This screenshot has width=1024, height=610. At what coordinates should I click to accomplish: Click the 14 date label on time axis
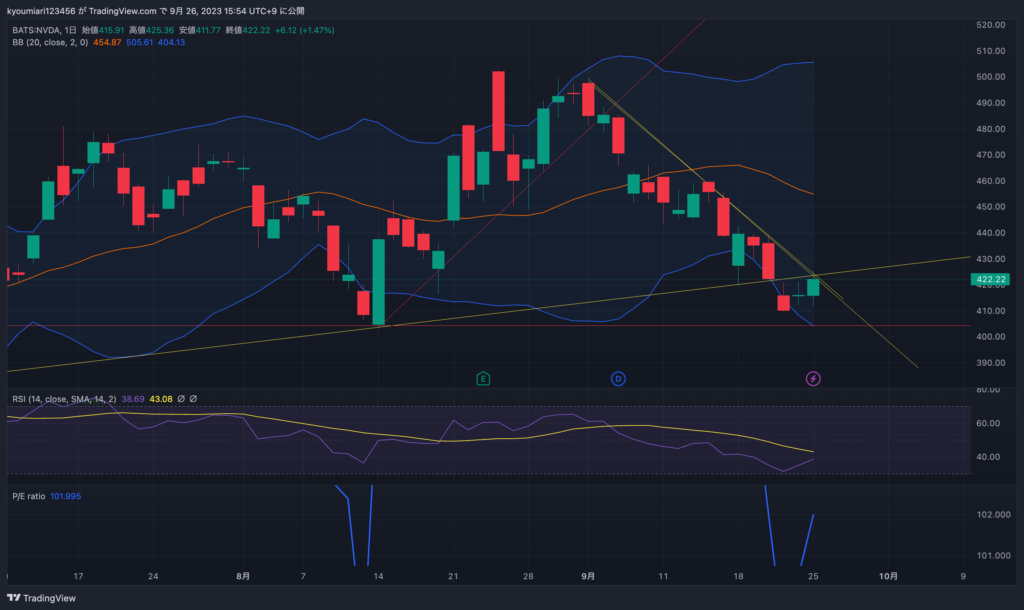[x=378, y=576]
